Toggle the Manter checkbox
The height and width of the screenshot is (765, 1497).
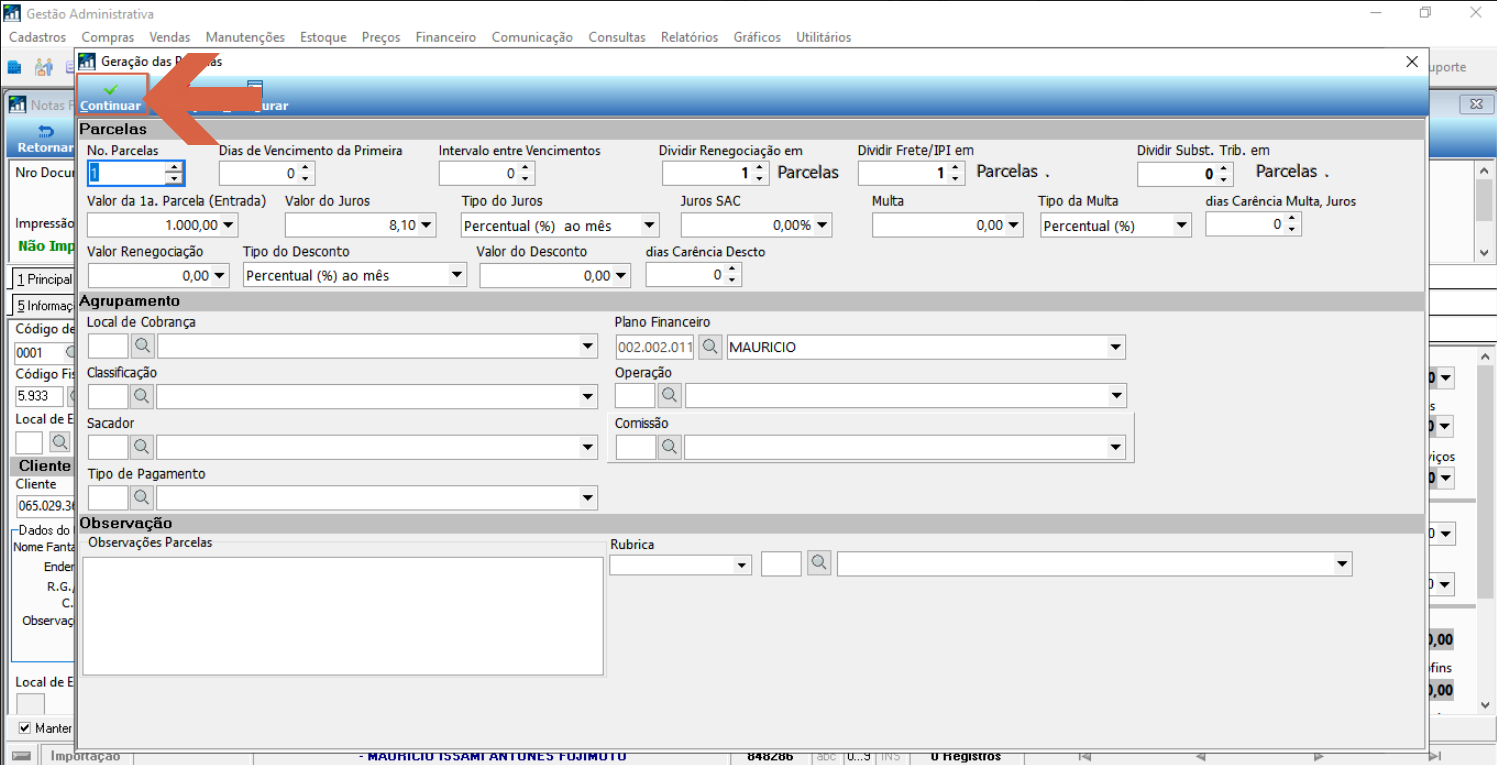click(25, 728)
